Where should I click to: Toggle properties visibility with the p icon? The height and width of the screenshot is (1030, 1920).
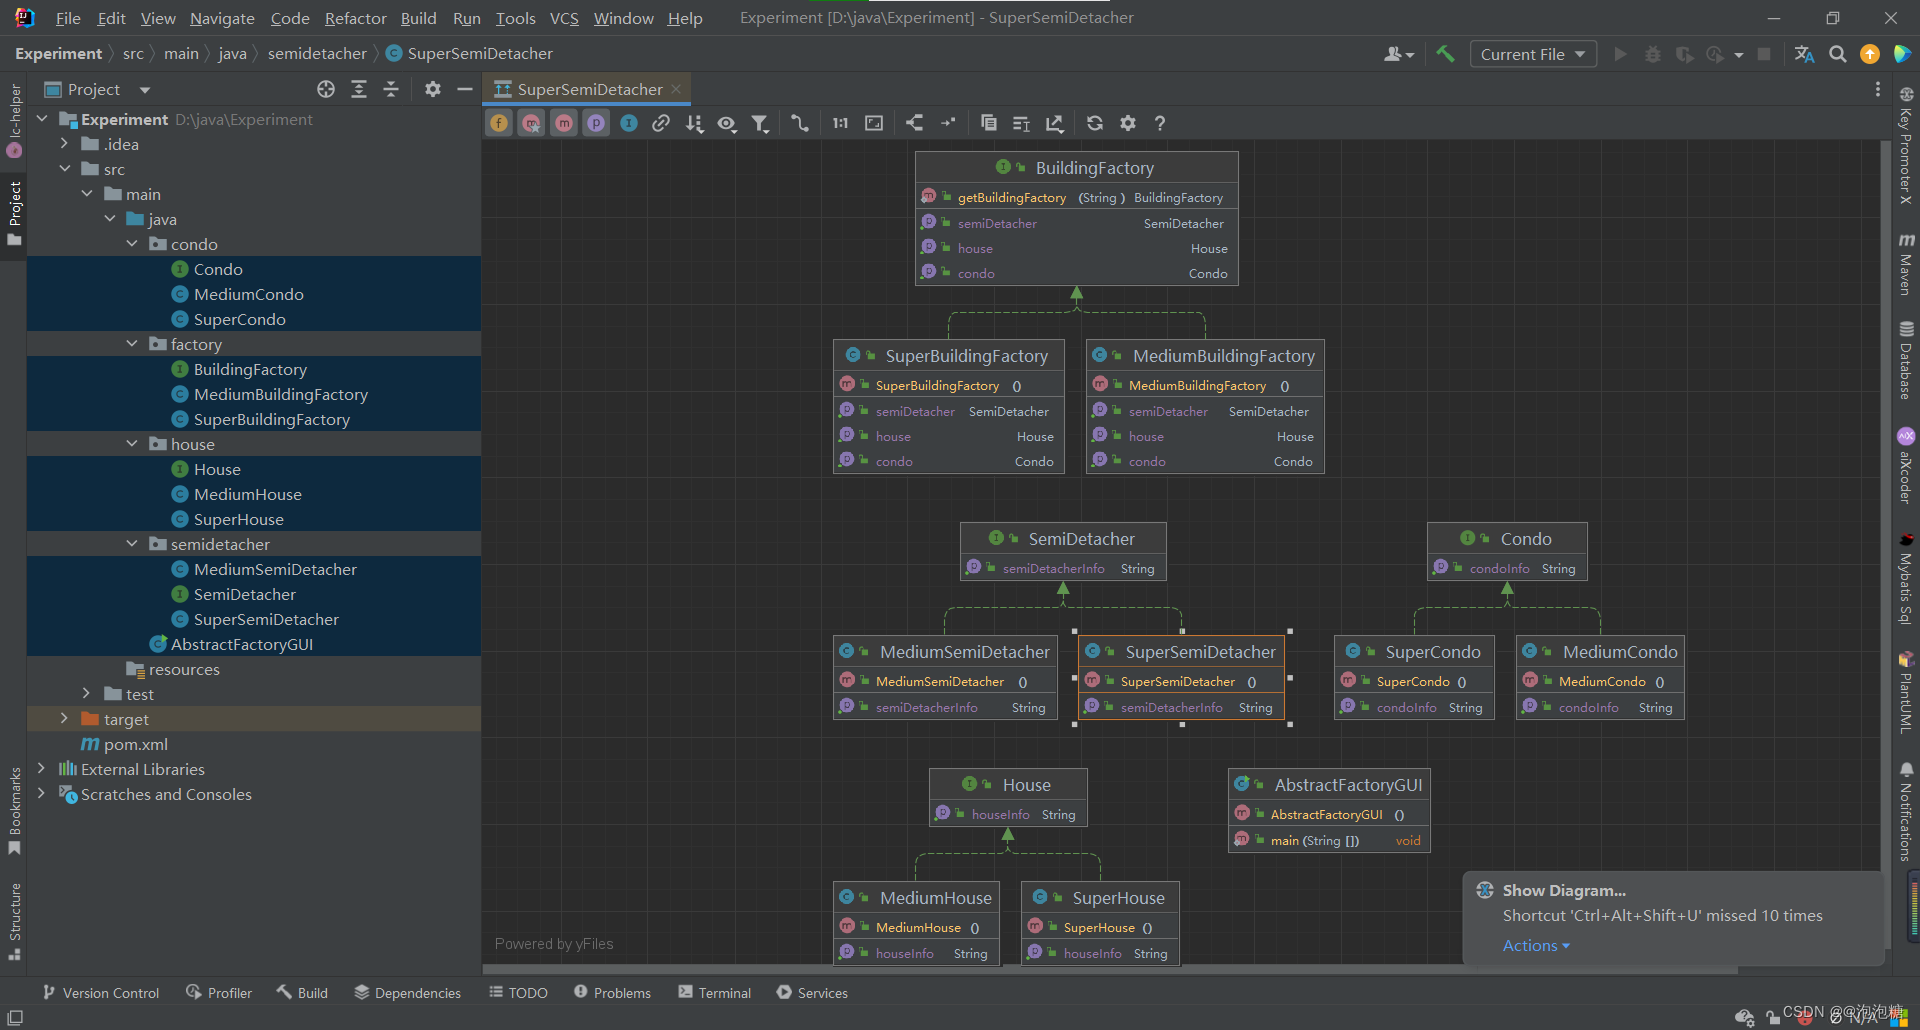tap(597, 122)
